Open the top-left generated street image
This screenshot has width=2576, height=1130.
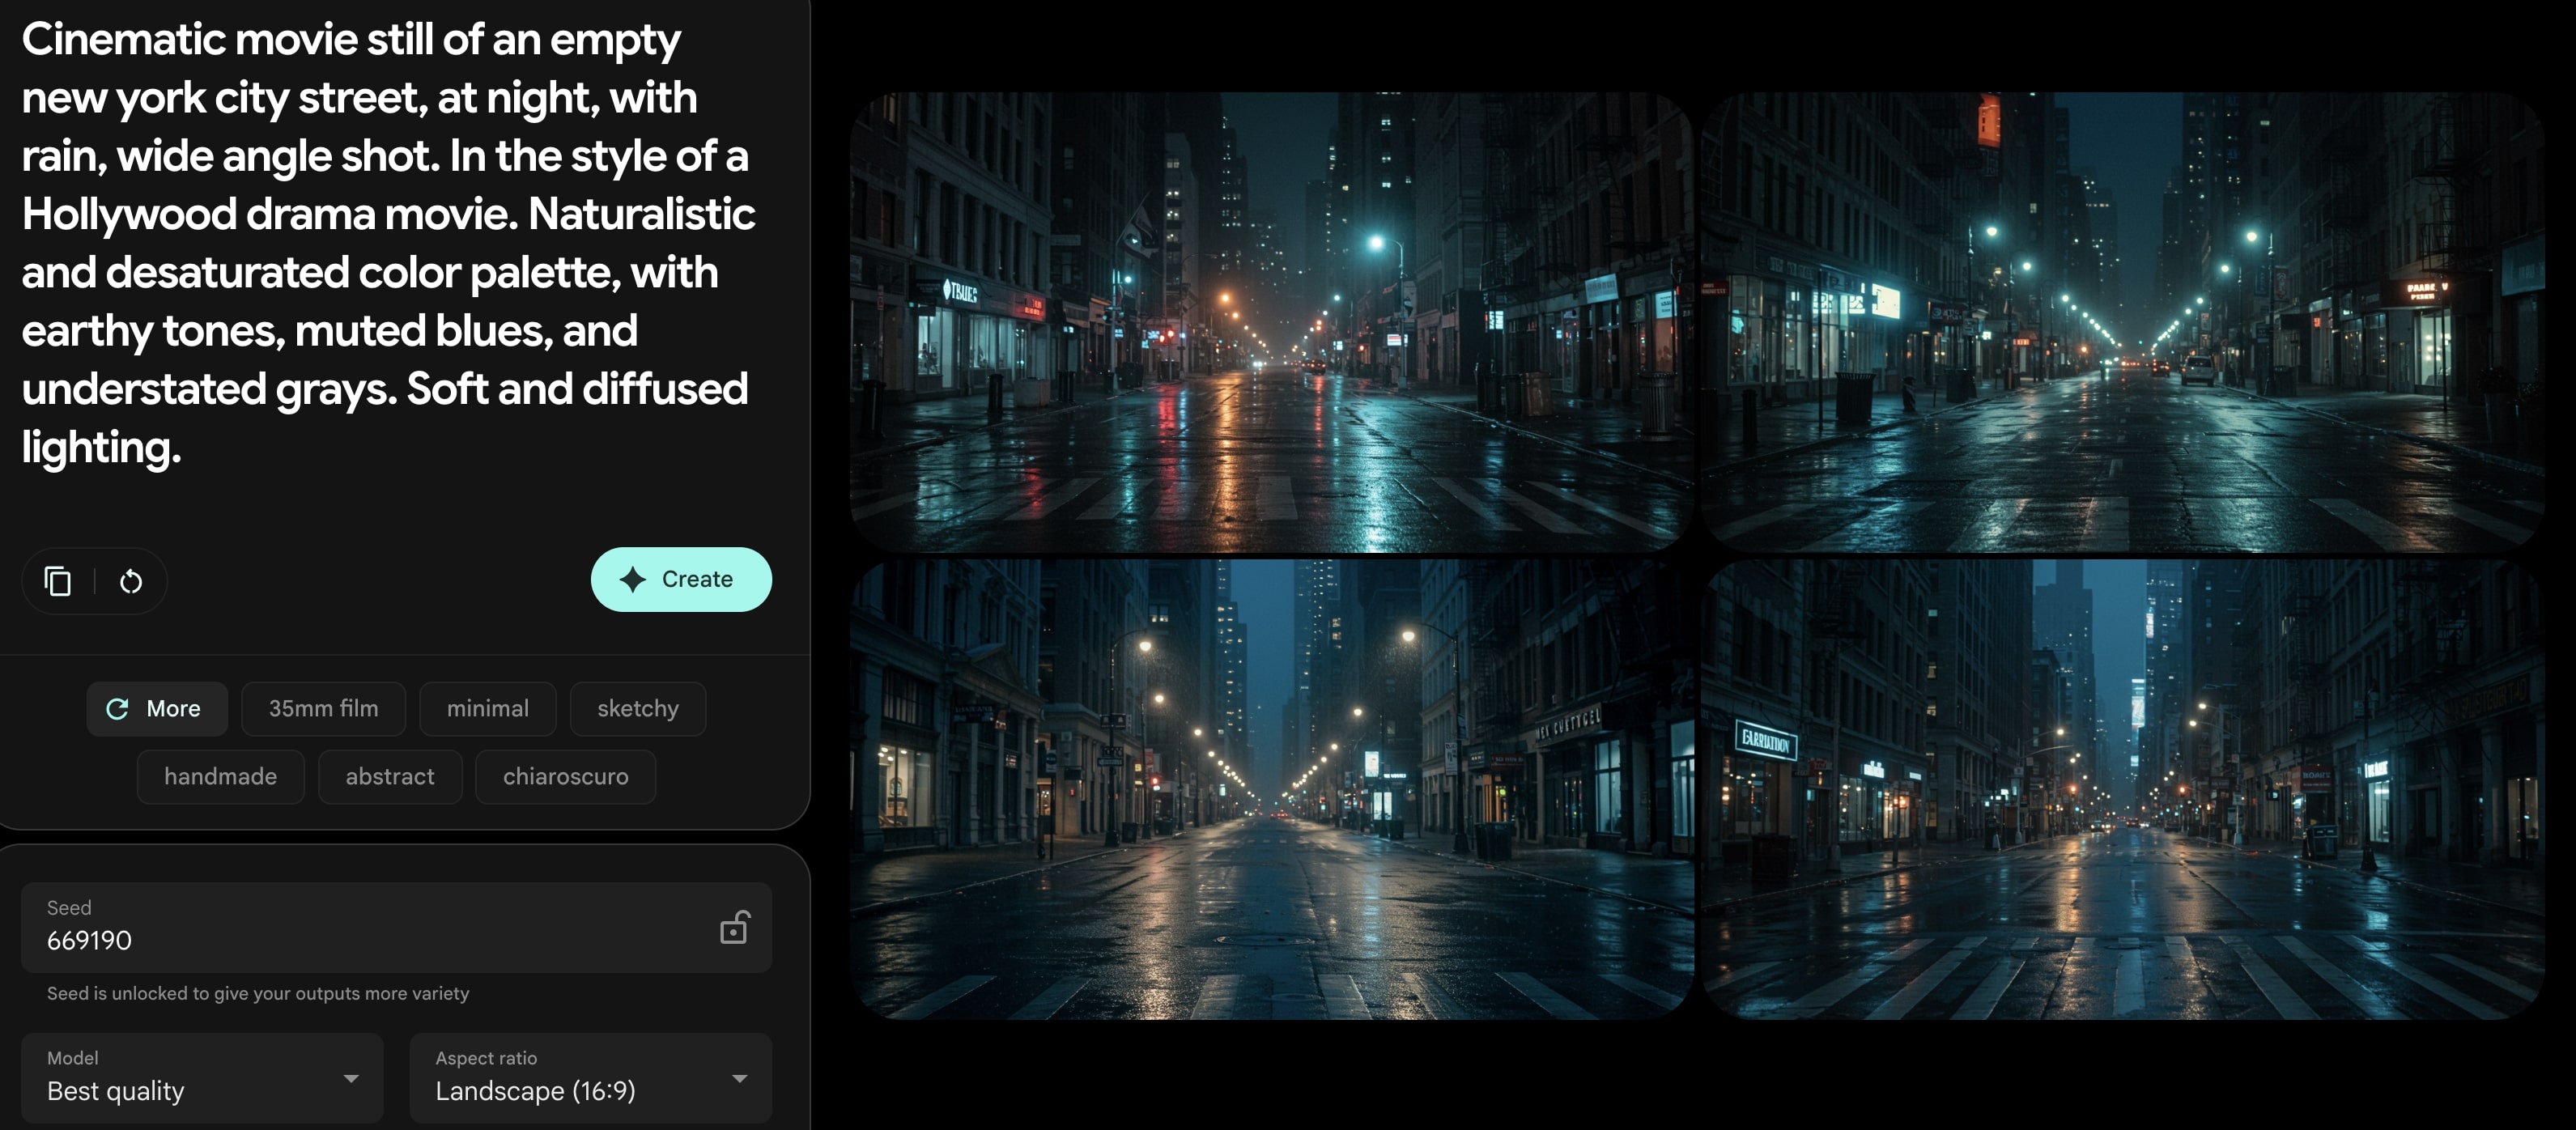[x=1270, y=322]
